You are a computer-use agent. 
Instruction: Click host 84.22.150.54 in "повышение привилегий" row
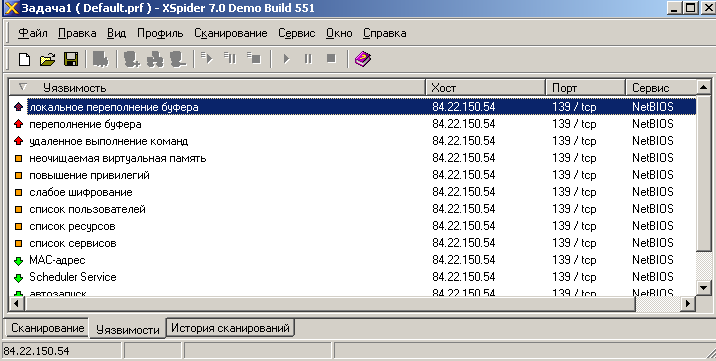tap(463, 175)
